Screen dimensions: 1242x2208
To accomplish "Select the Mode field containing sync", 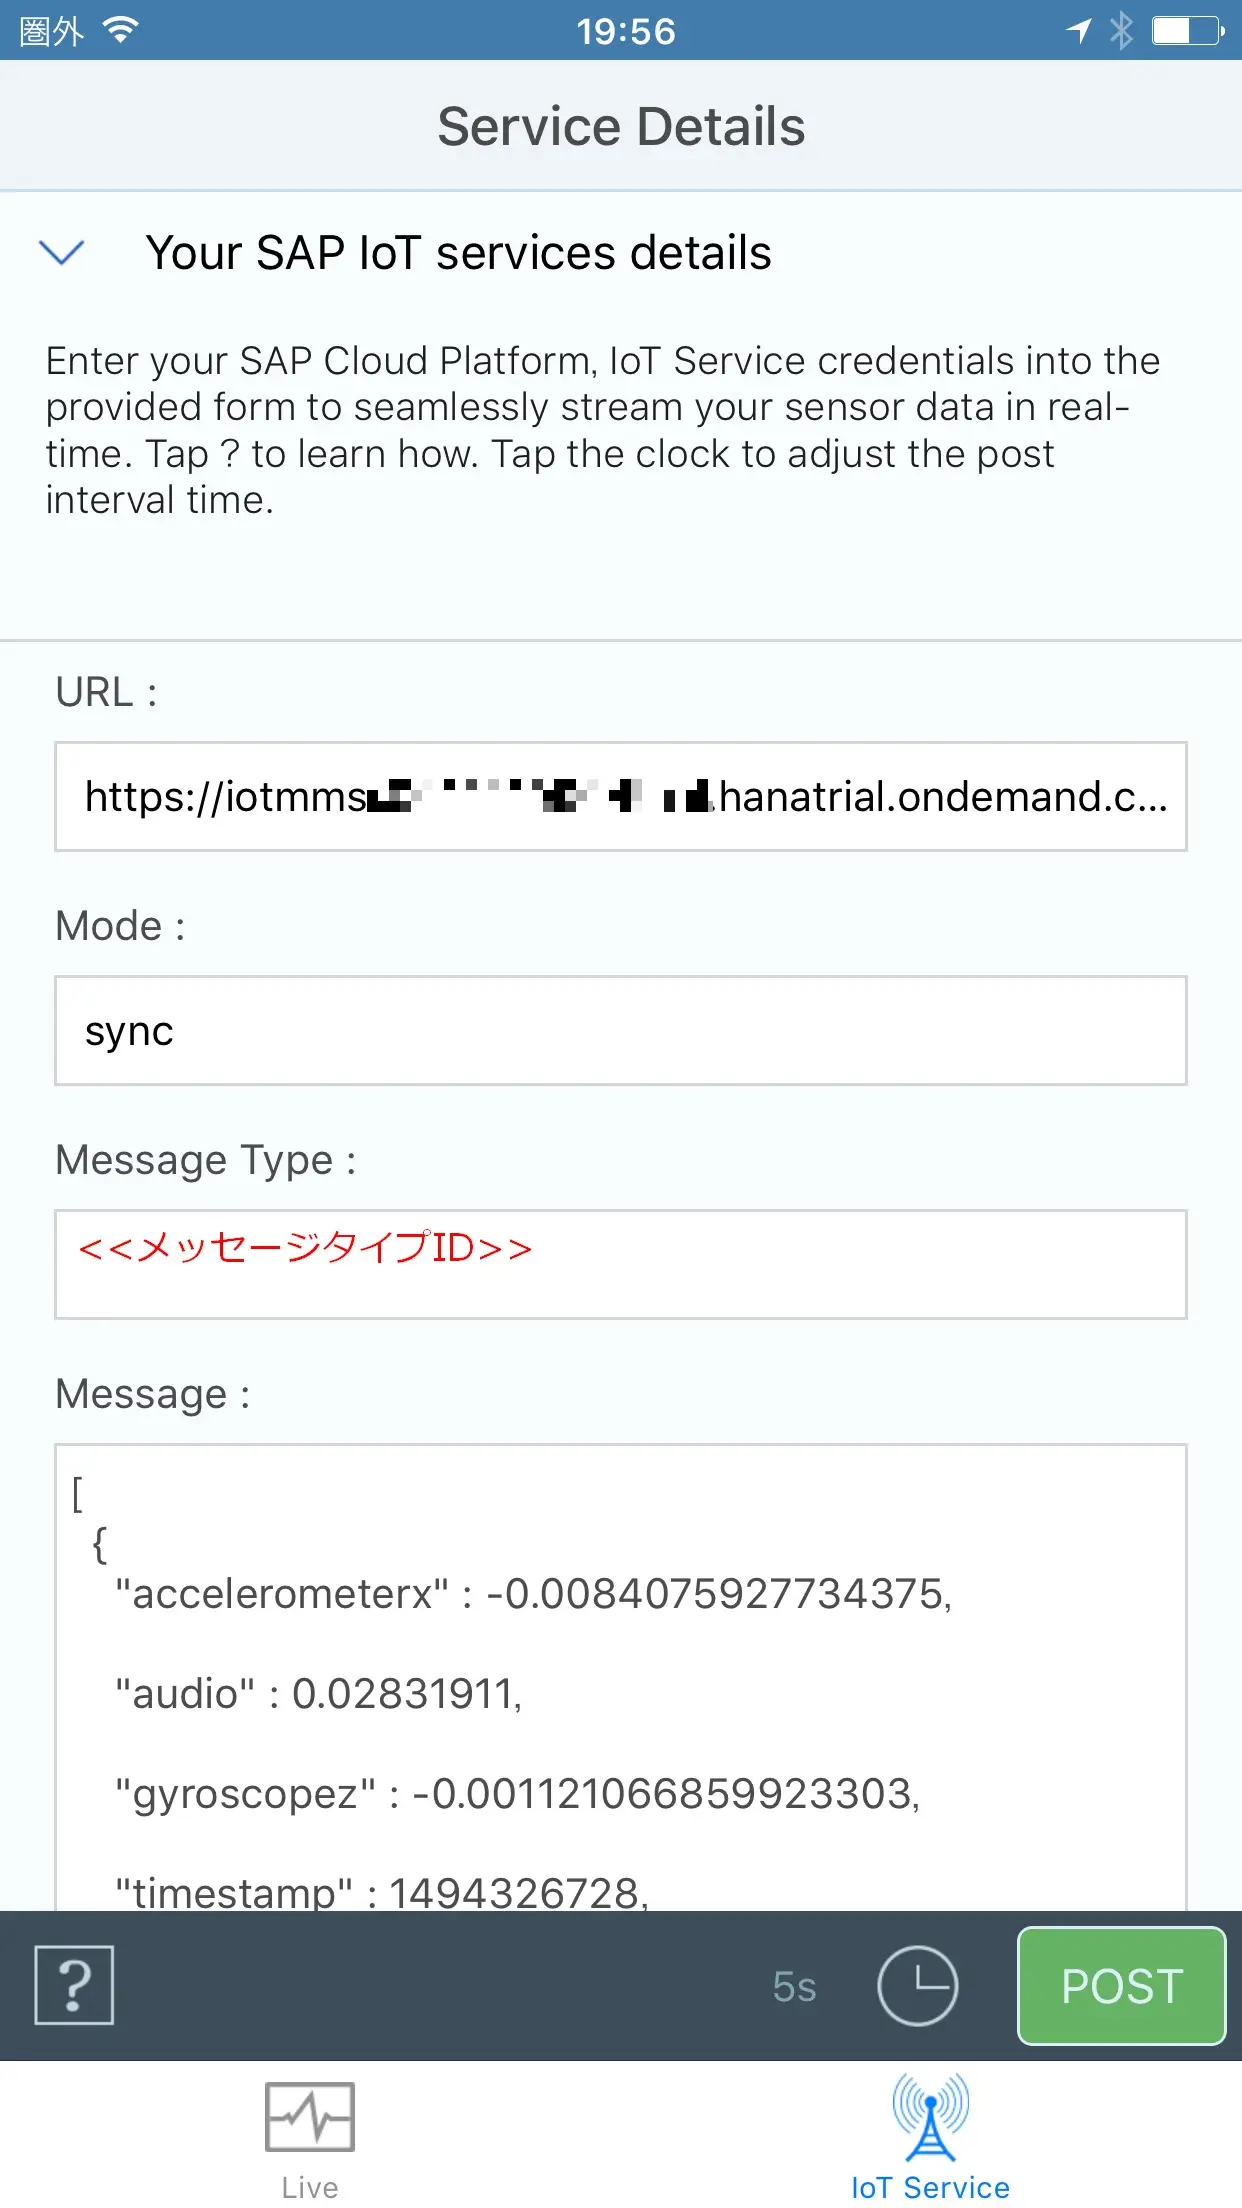I will click(x=621, y=1031).
